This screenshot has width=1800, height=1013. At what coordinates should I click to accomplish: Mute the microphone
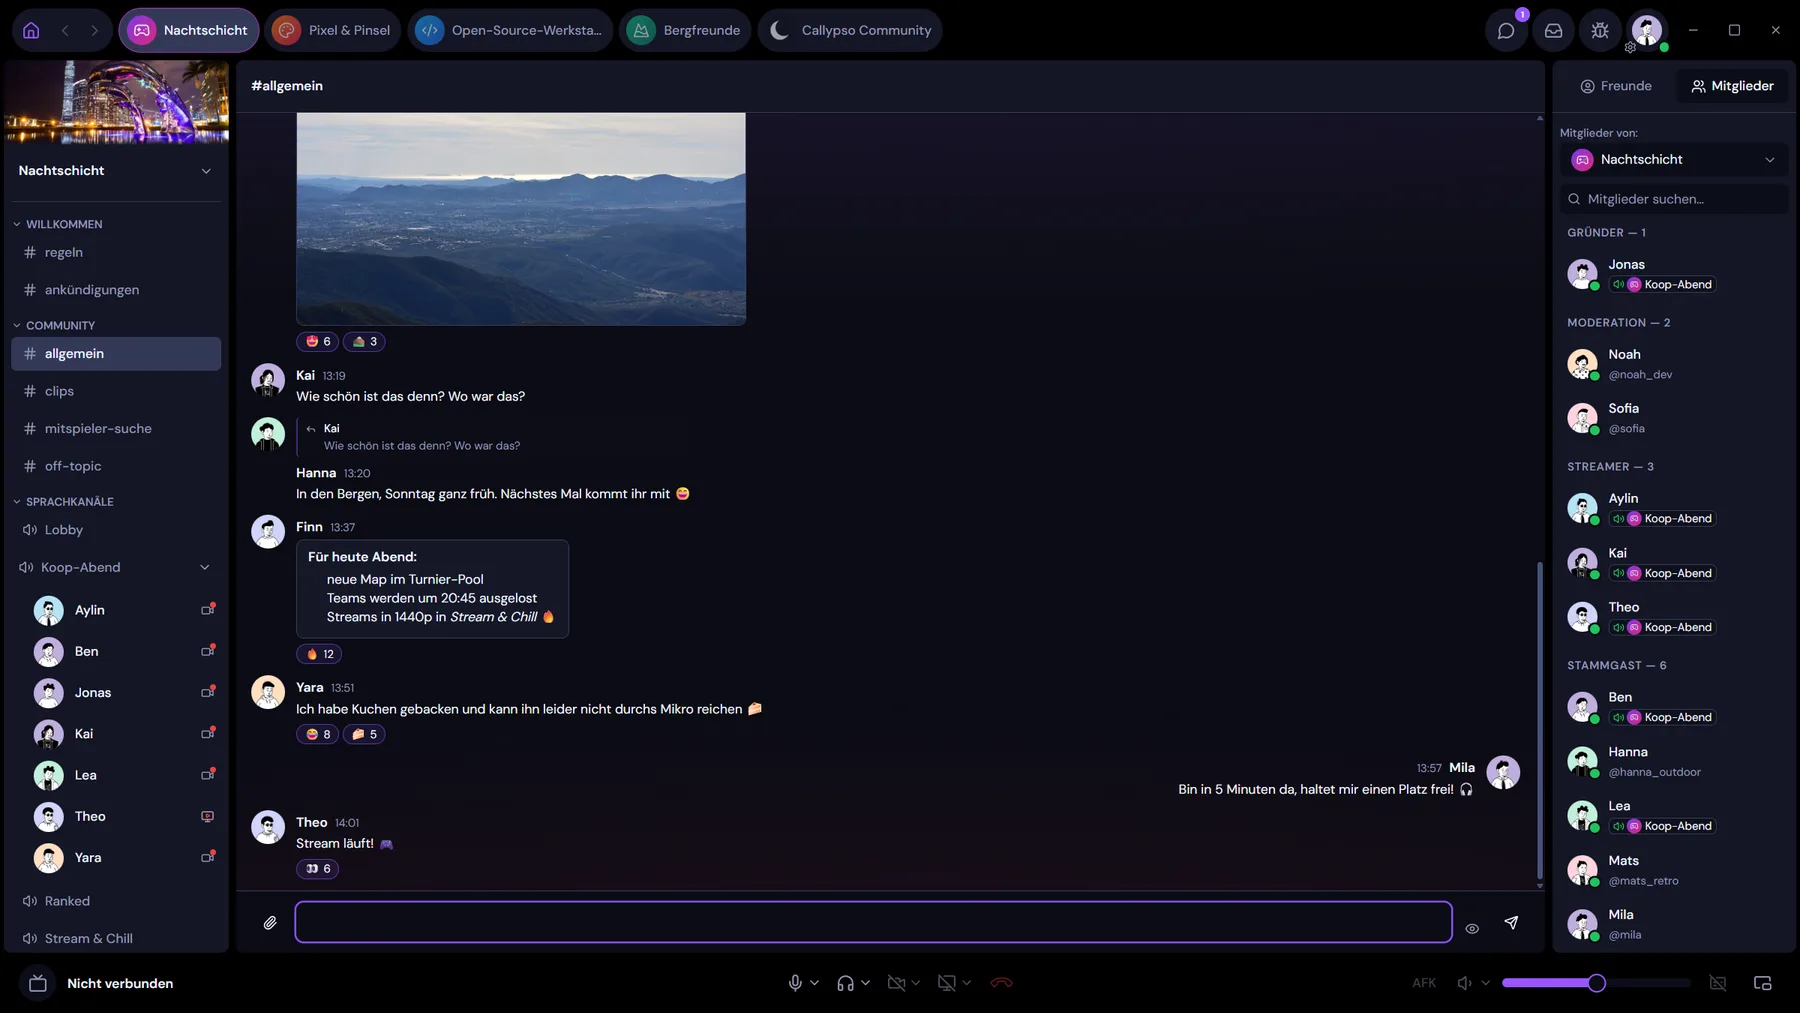click(795, 983)
